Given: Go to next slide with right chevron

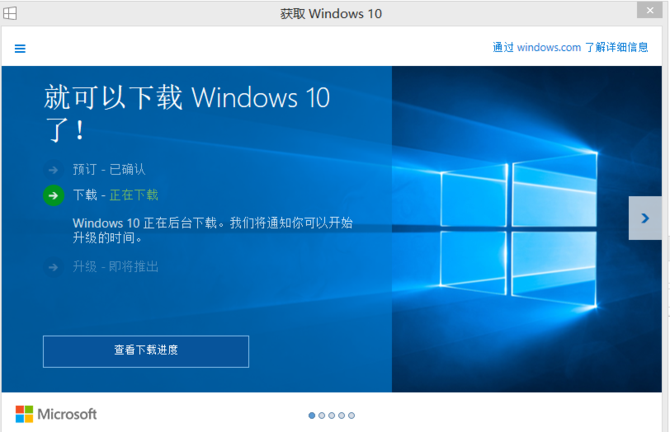Looking at the screenshot, I should point(645,218).
